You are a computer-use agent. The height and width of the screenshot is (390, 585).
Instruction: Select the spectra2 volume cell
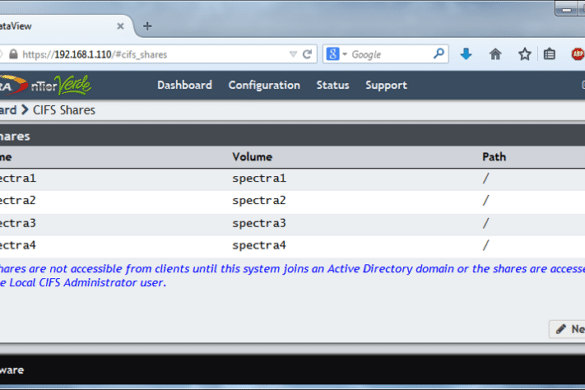click(x=259, y=201)
